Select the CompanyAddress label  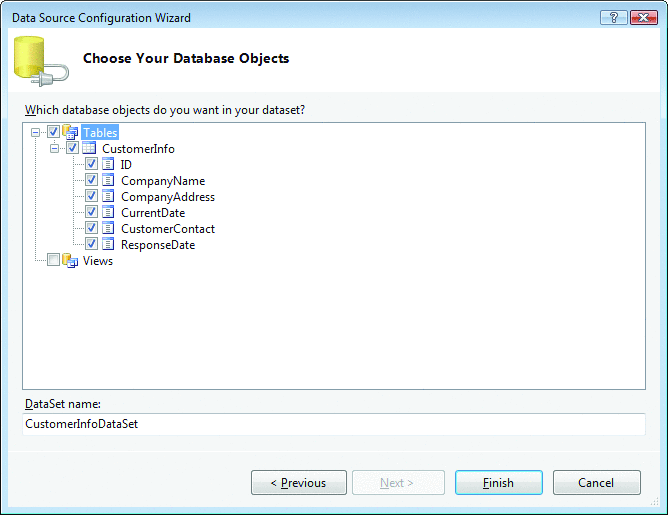168,197
